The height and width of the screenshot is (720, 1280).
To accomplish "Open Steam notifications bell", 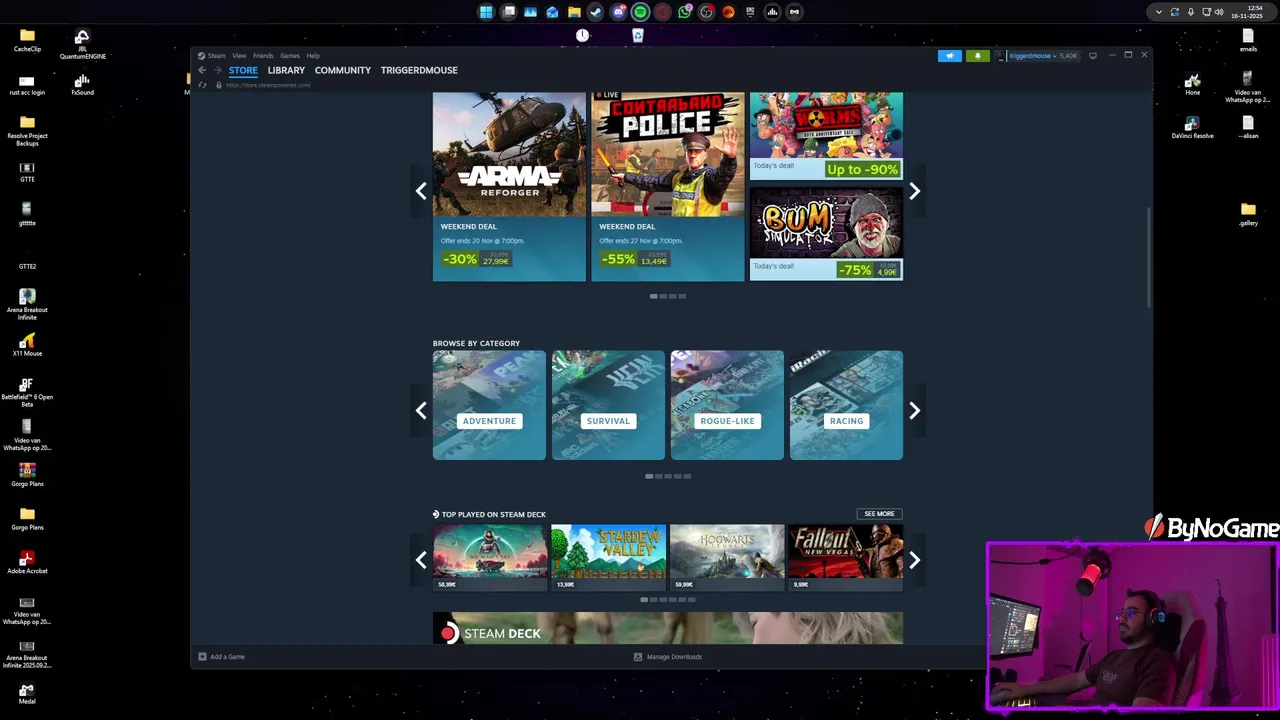I will click(978, 56).
